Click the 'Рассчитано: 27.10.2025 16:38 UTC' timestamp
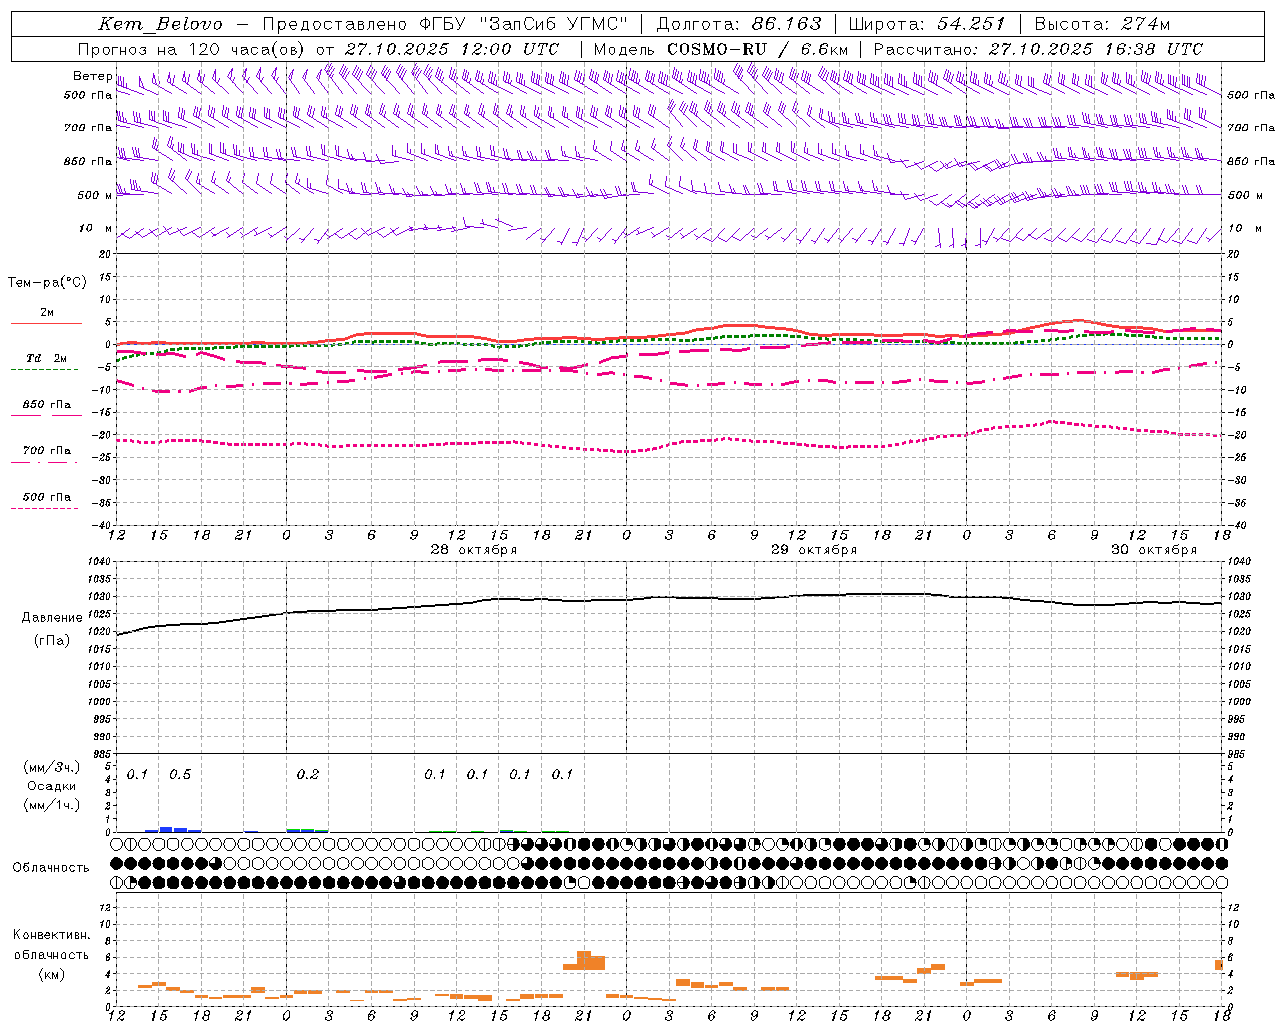This screenshot has height=1024, width=1280. coord(1038,49)
